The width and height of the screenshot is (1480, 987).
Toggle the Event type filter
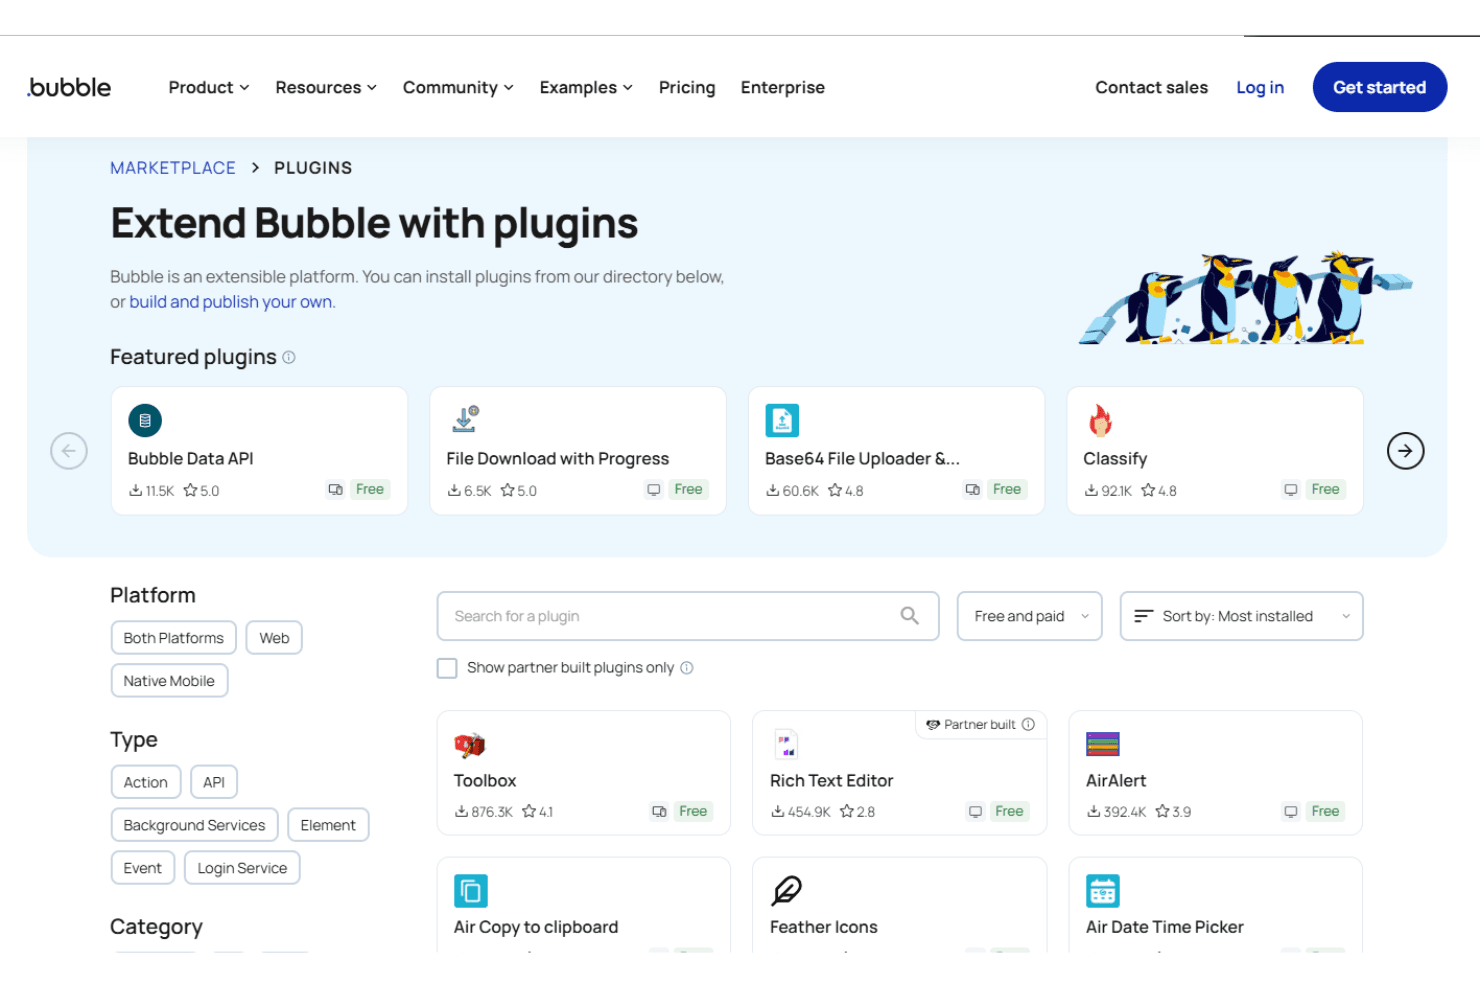tap(143, 868)
